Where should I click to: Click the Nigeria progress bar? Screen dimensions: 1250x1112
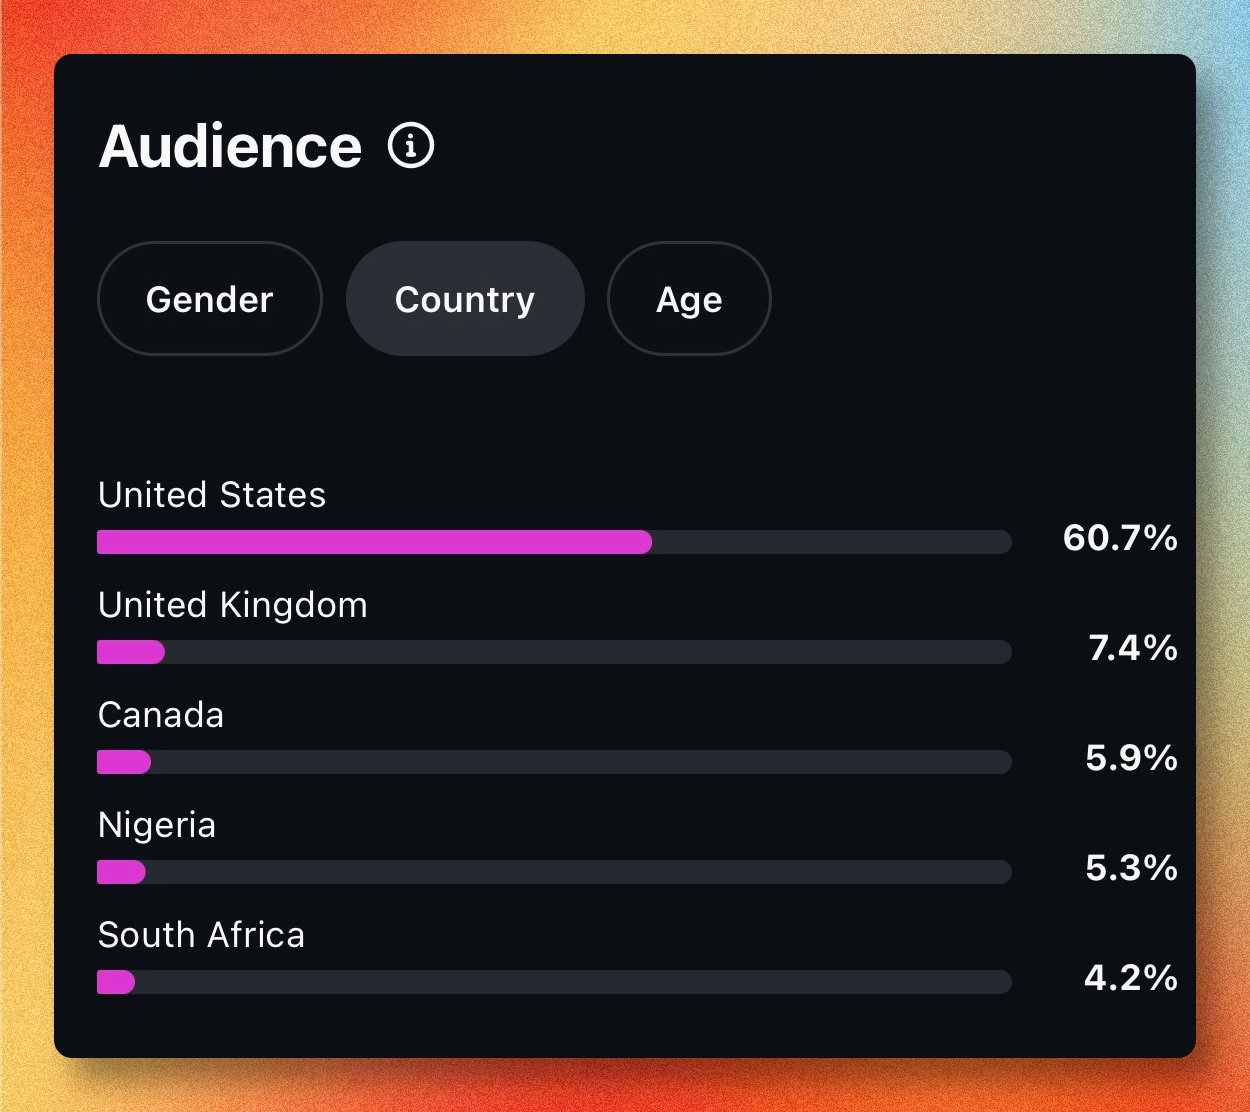[554, 872]
